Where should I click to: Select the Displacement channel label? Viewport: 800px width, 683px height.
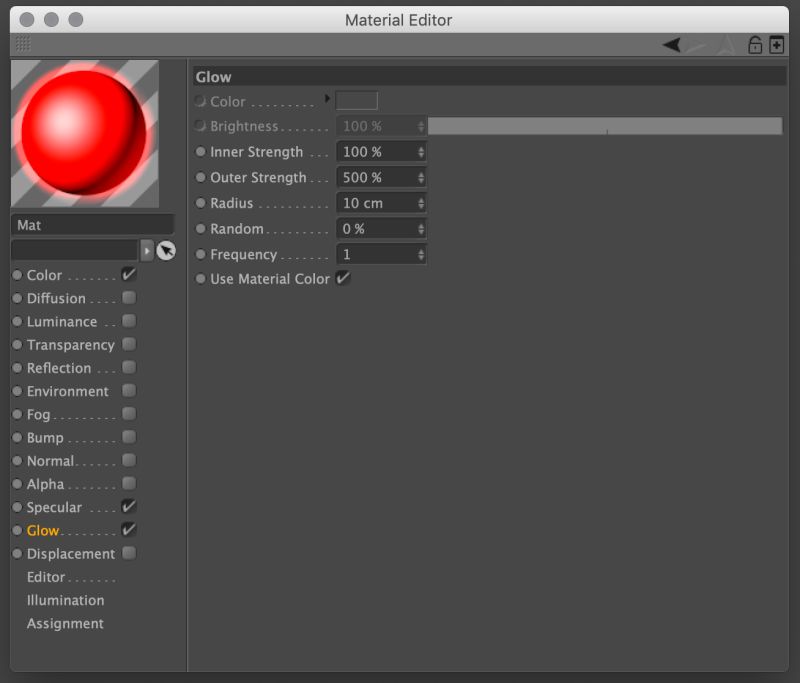70,554
